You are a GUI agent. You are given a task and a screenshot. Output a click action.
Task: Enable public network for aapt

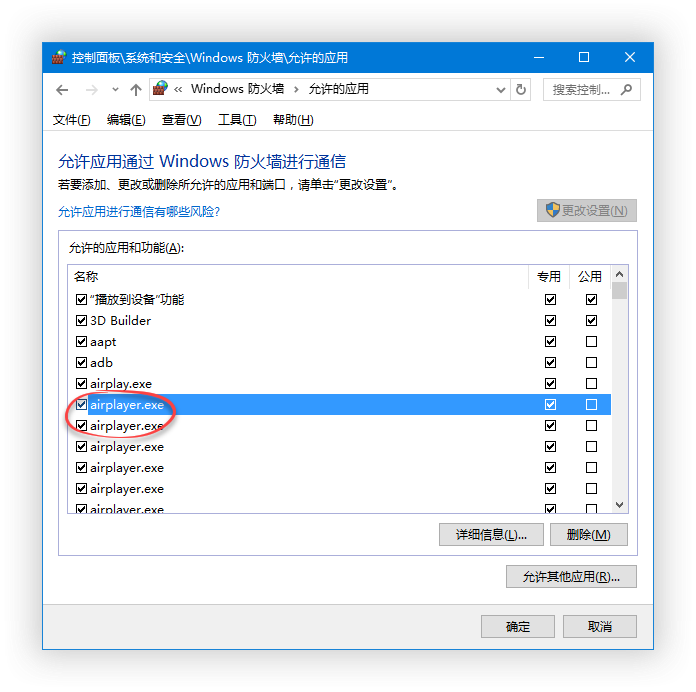click(x=591, y=341)
